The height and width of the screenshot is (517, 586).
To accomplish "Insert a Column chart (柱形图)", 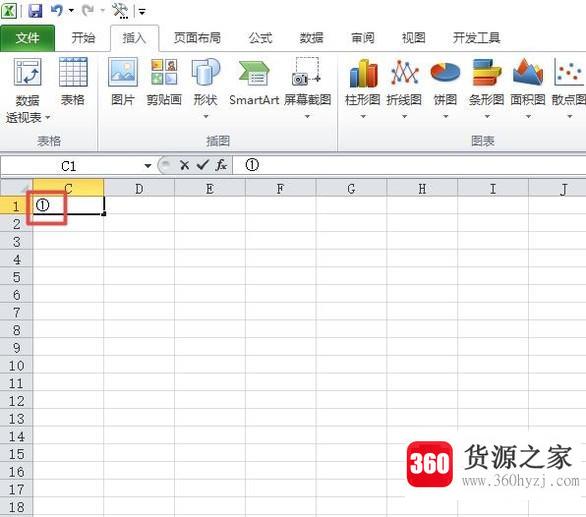I will click(363, 88).
